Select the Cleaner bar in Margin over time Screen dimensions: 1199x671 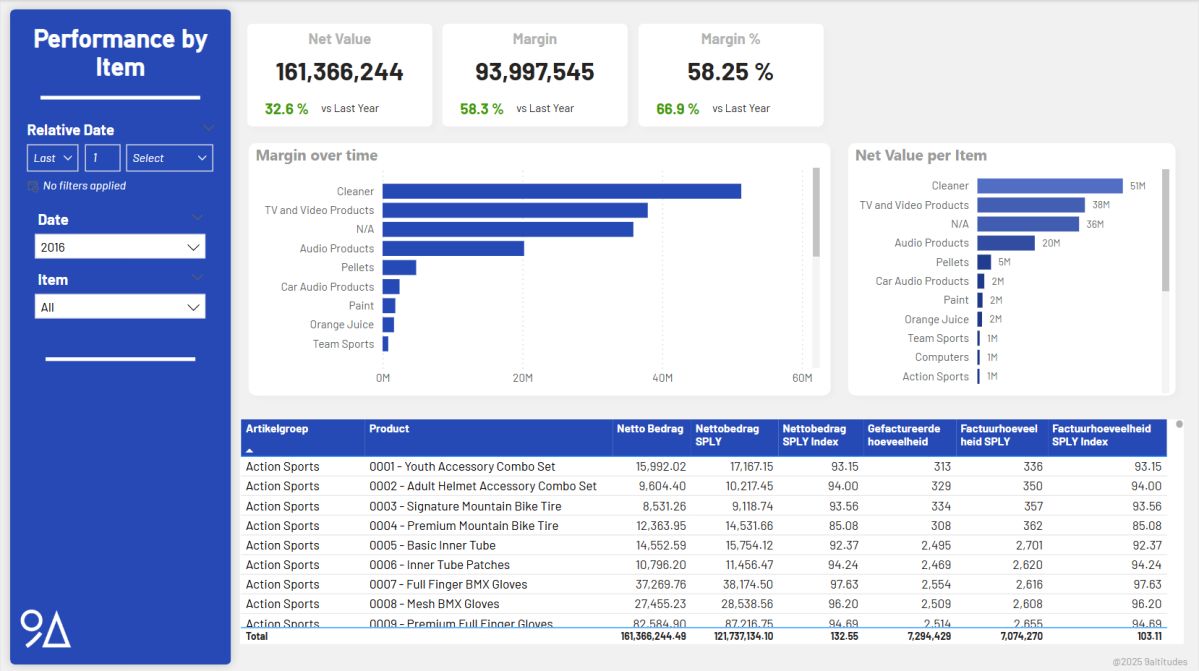coord(560,190)
